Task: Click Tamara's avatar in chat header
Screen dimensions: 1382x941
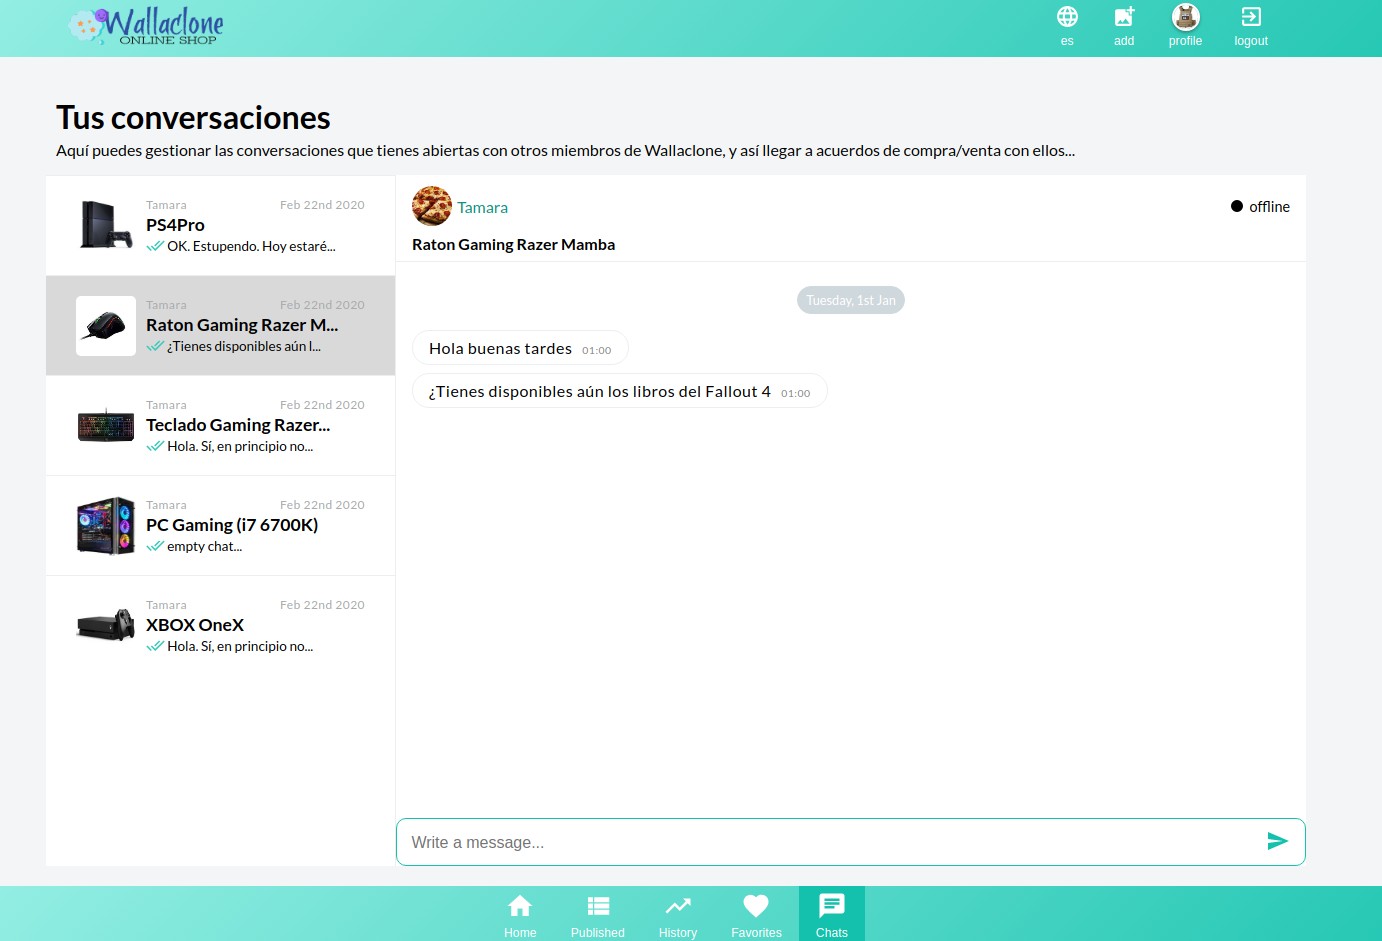Action: coord(432,206)
